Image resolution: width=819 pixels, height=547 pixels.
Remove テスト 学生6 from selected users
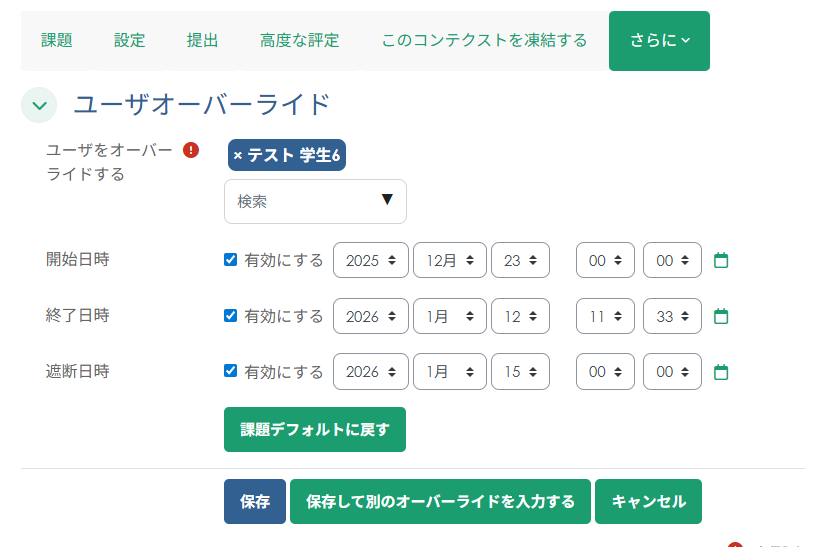pyautogui.click(x=238, y=155)
